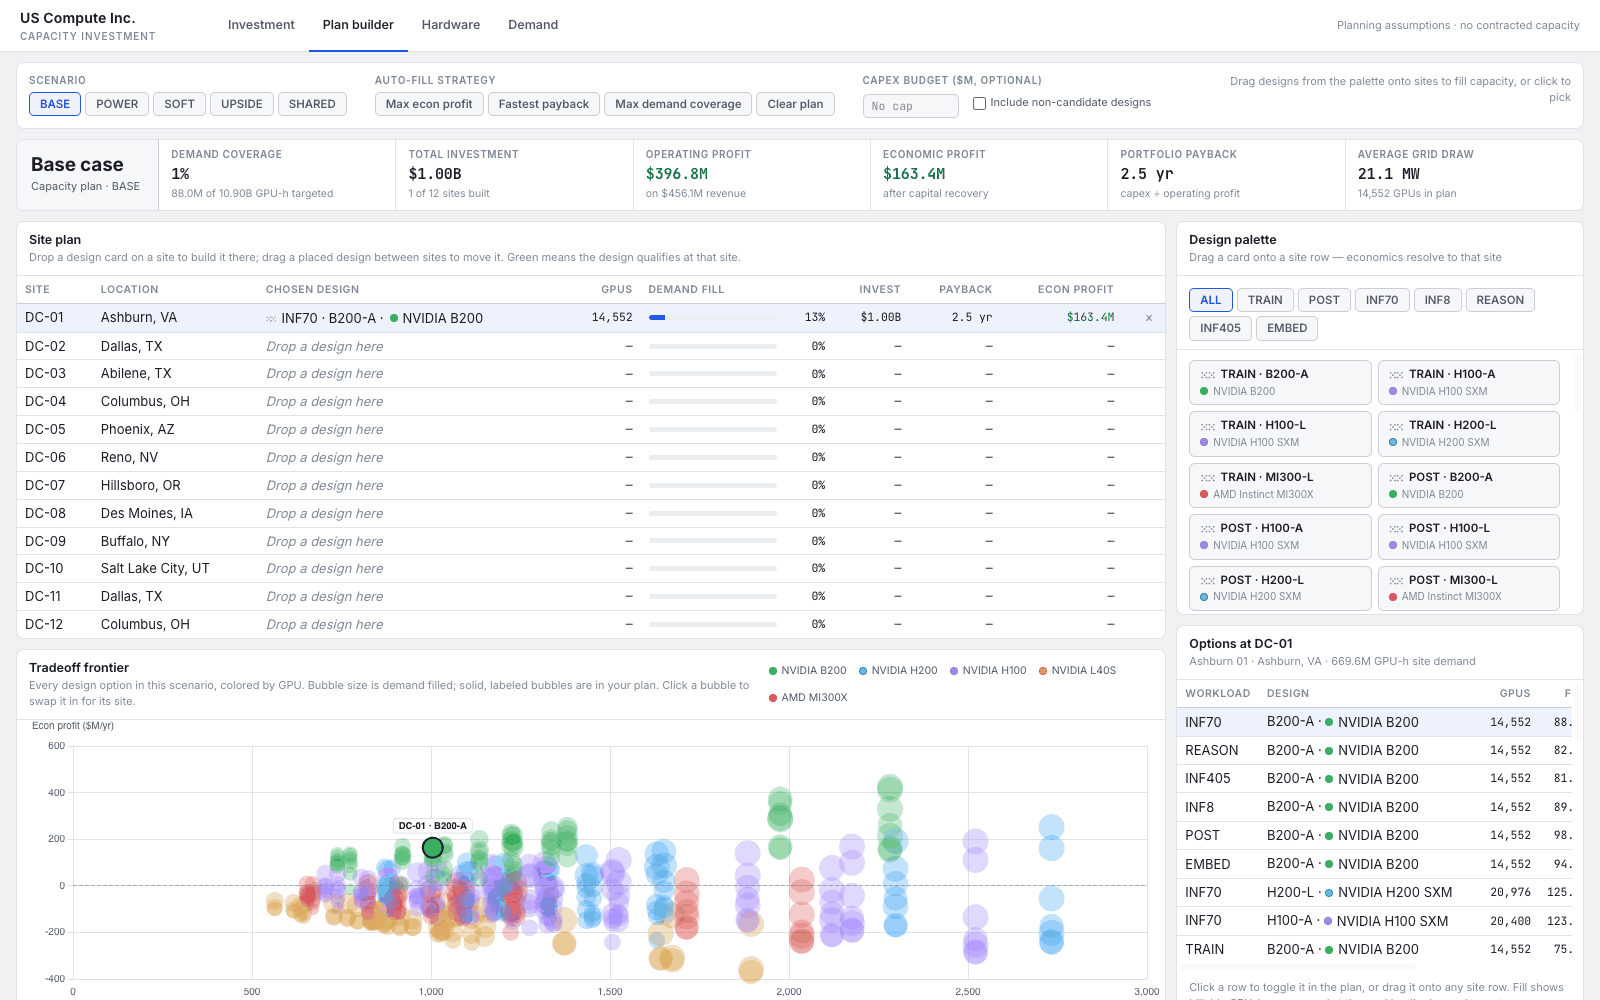Filter palette by REASON workload
This screenshot has height=1000, width=1600.
pos(1500,300)
